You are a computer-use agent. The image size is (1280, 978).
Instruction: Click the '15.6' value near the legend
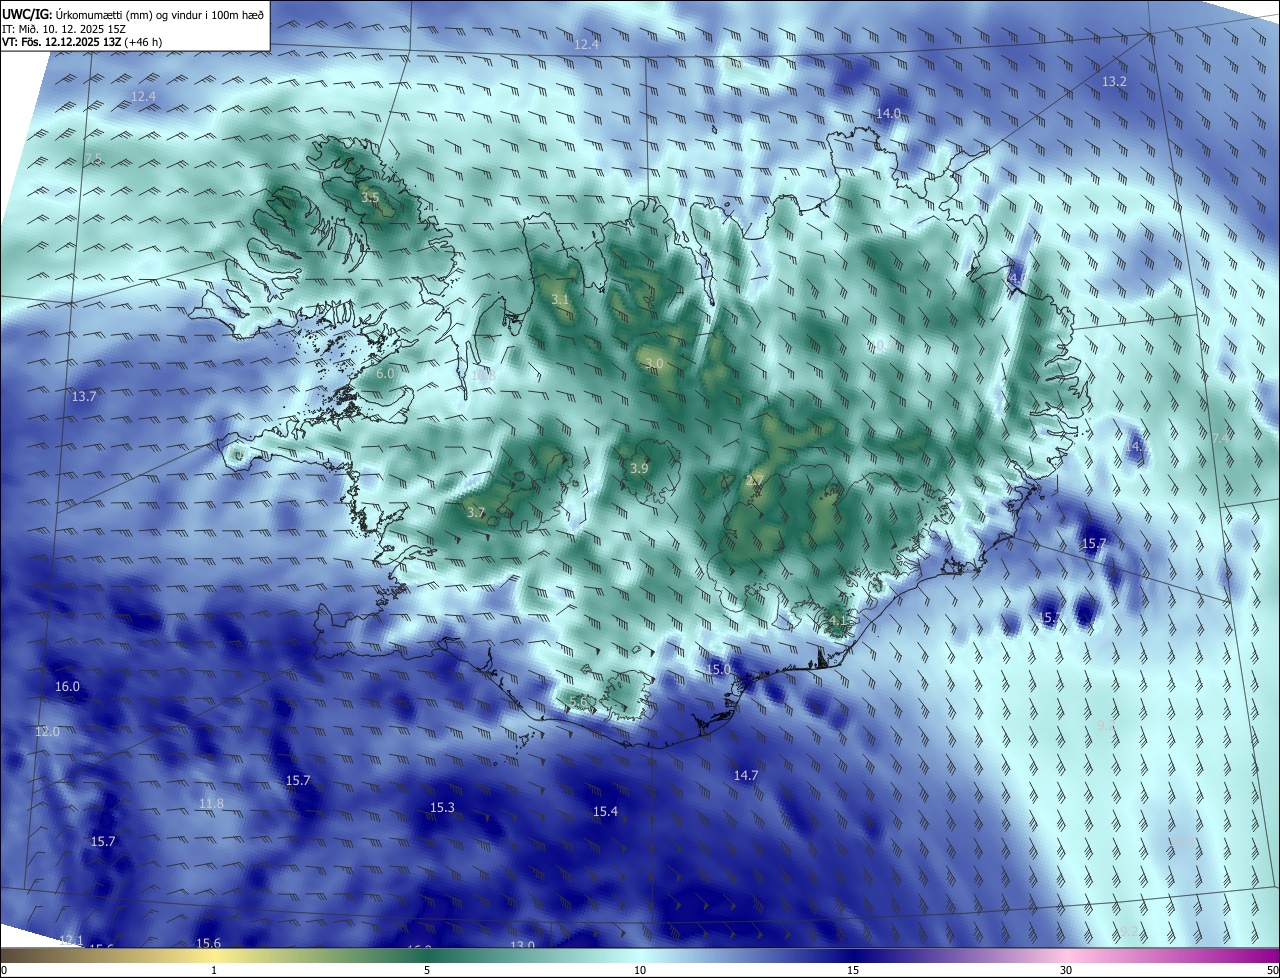tap(208, 943)
